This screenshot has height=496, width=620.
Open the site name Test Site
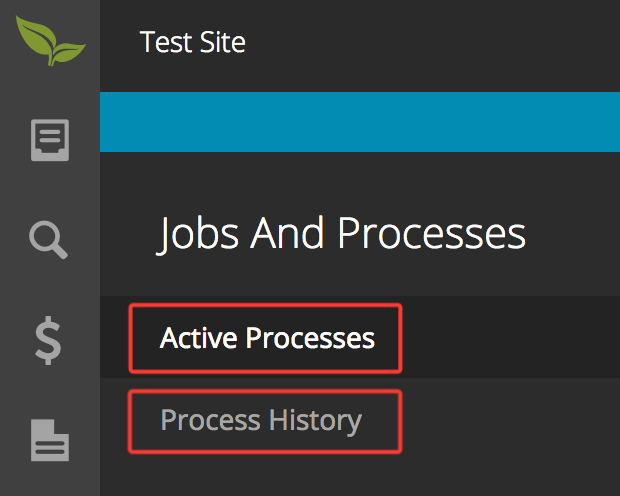pyautogui.click(x=193, y=42)
